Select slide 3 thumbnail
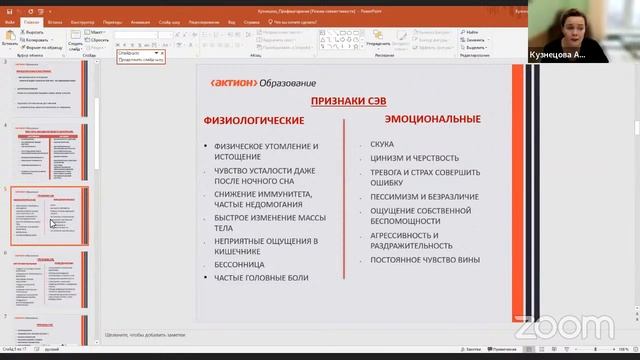 click(49, 88)
